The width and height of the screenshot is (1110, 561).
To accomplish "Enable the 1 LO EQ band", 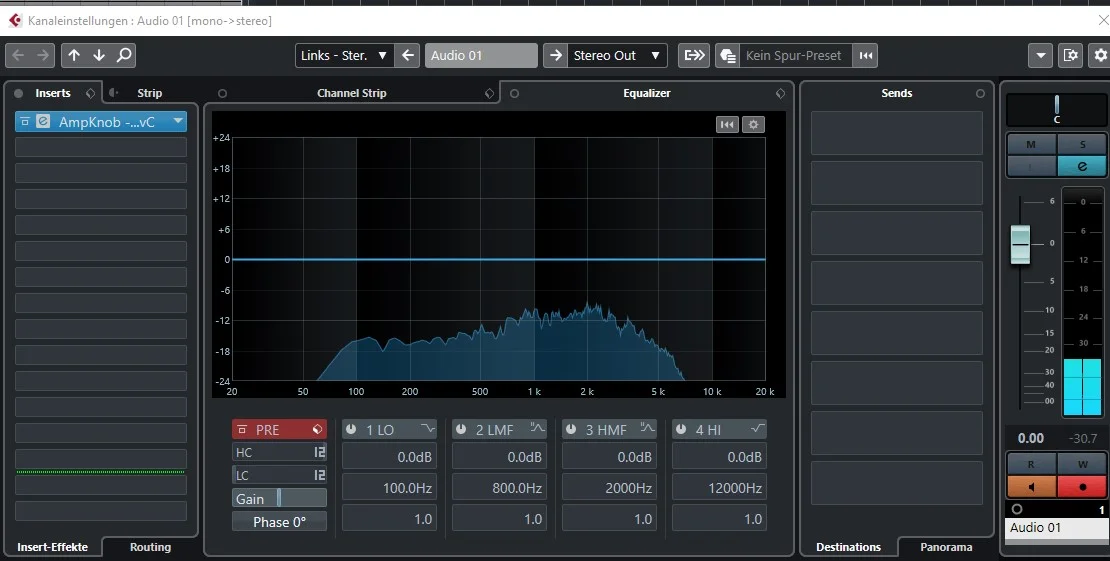I will point(351,429).
